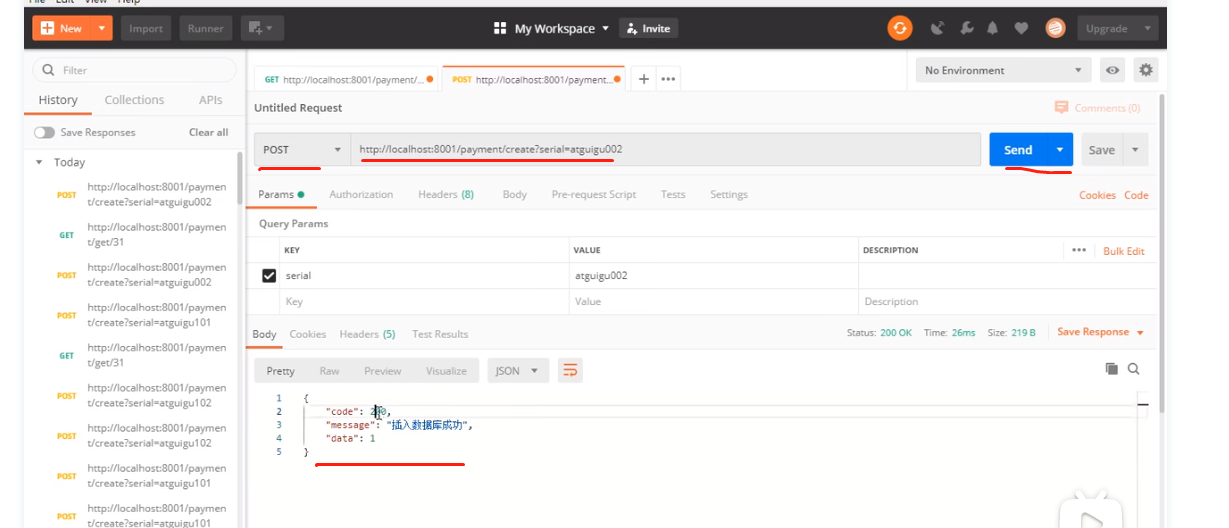This screenshot has width=1229, height=528.
Task: Open the Authorization request tab
Action: (x=361, y=194)
